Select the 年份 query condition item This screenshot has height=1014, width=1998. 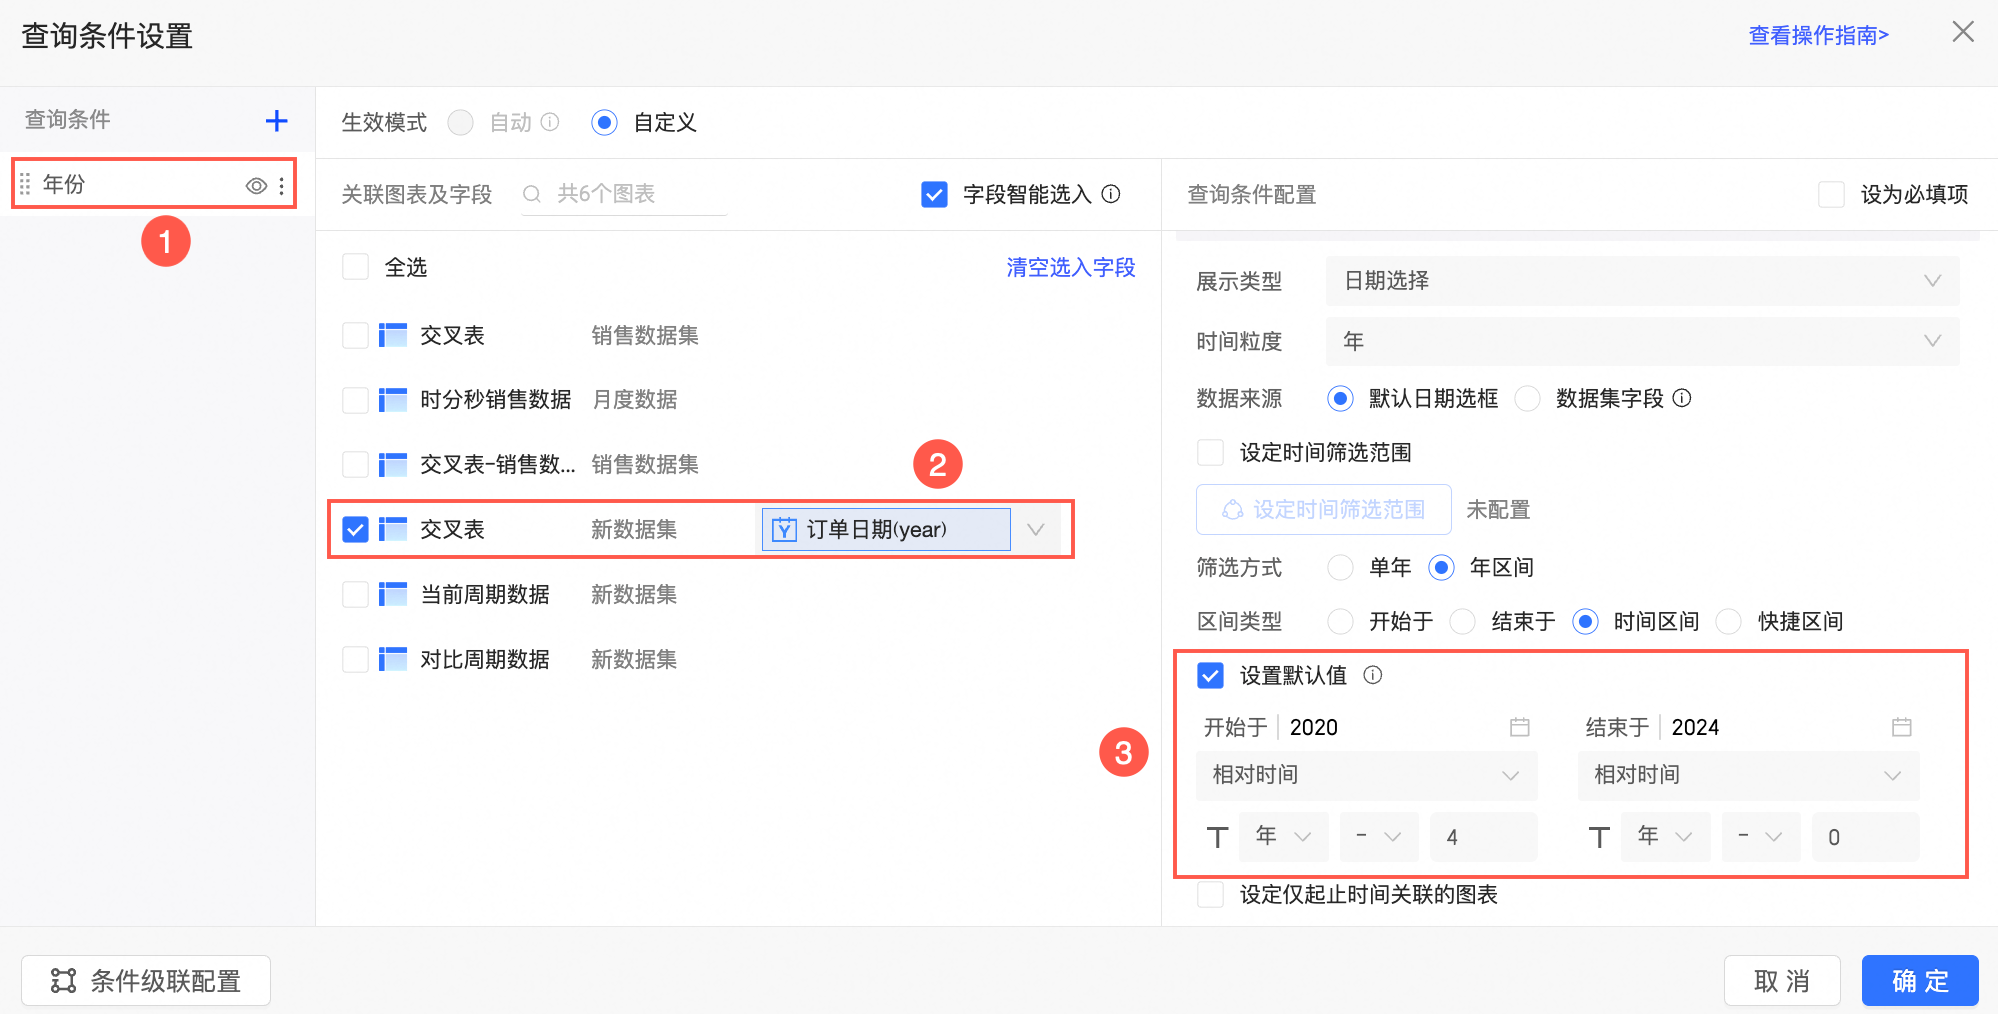pos(154,184)
